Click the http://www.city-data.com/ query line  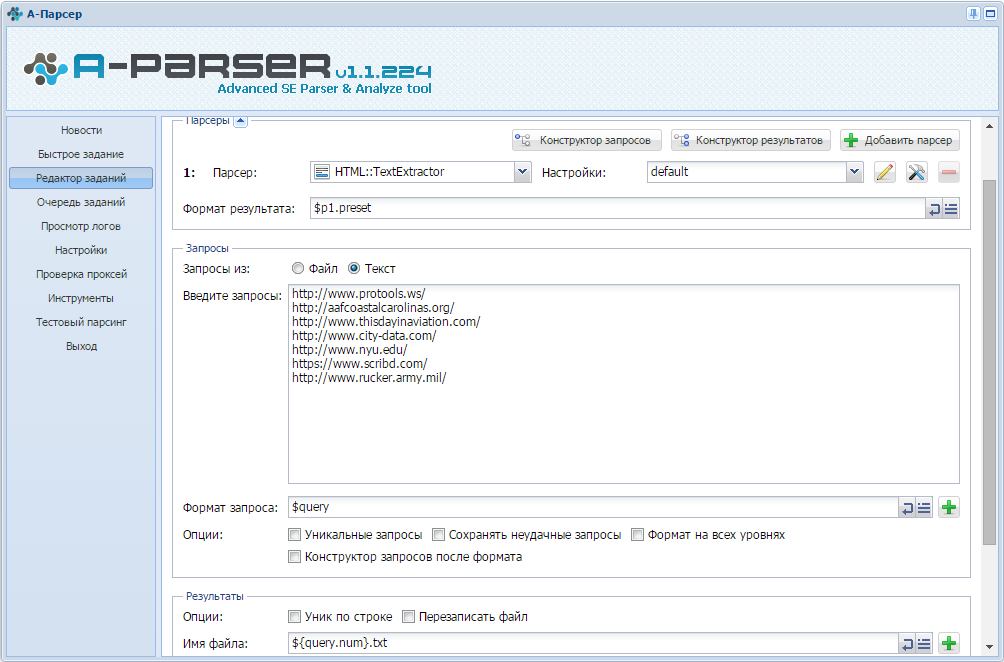[x=364, y=336]
